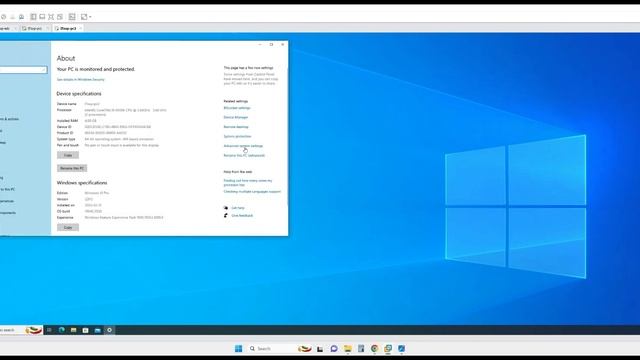Open the Mail app in VM taskbar

click(98, 330)
